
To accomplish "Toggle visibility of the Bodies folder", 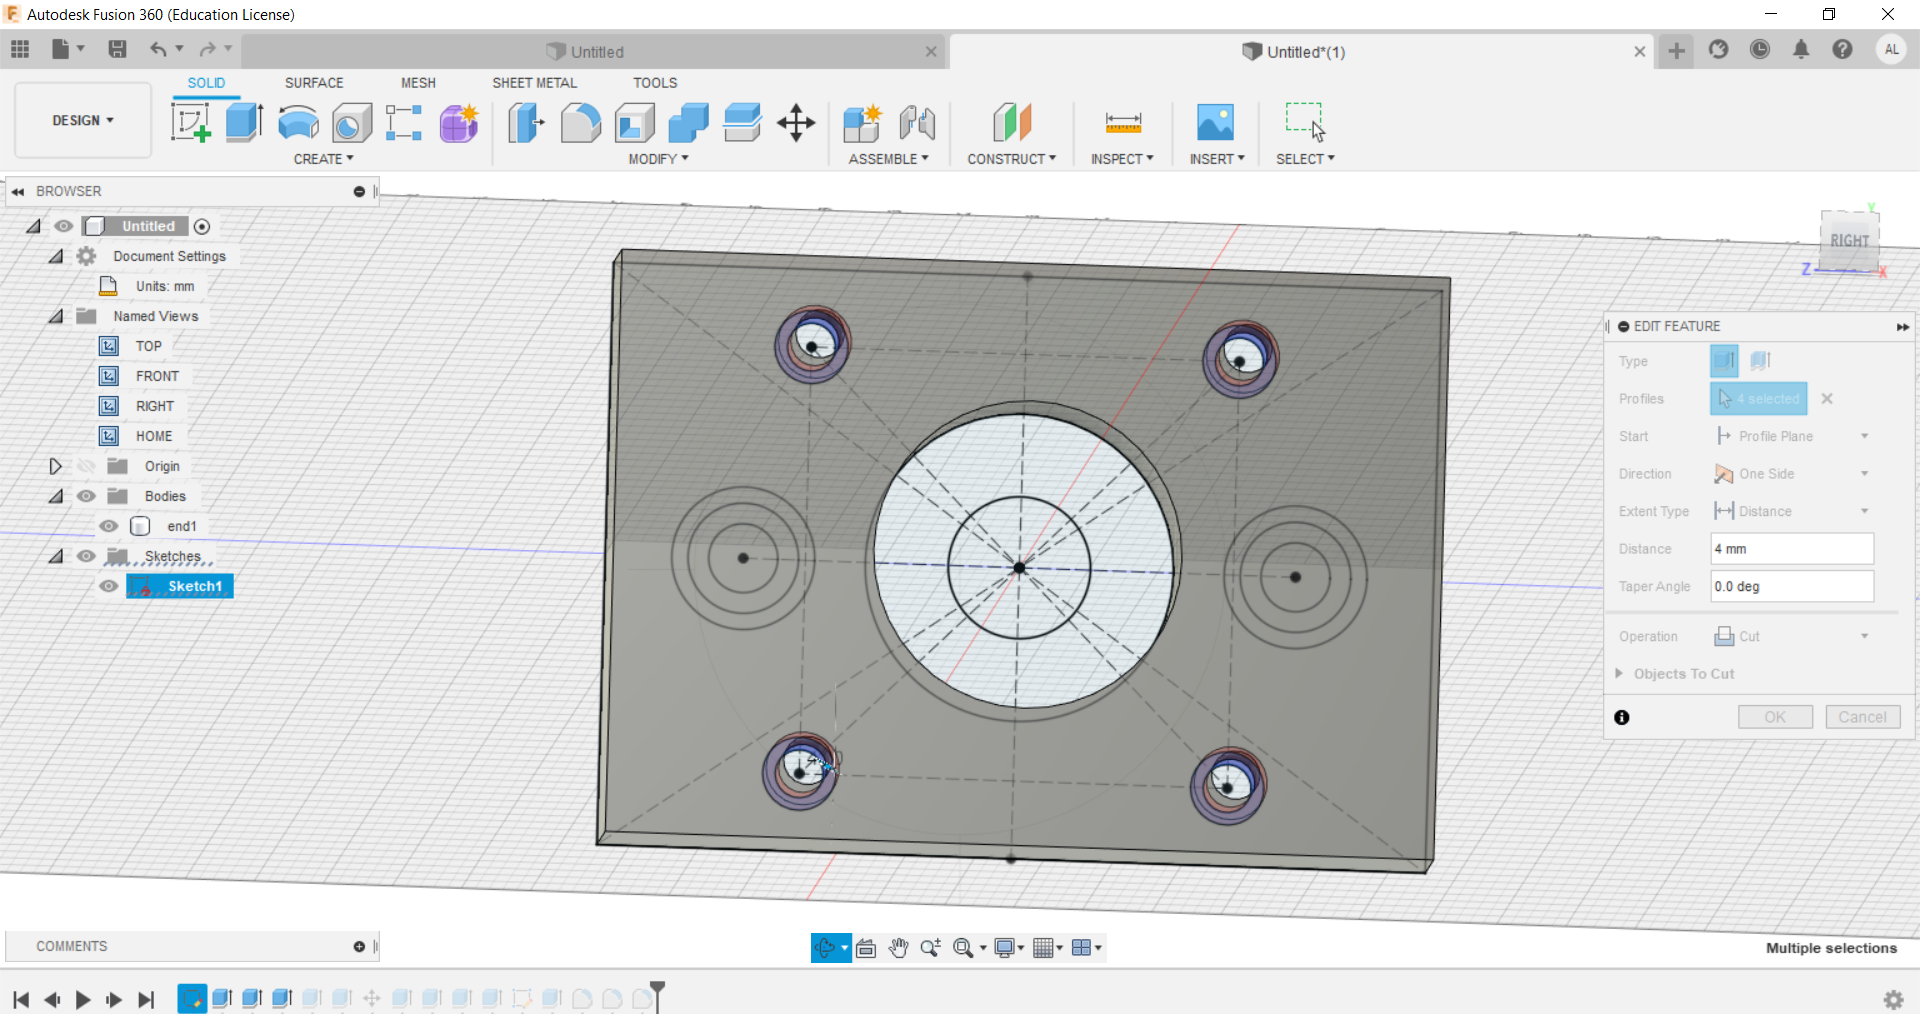I will pos(87,496).
